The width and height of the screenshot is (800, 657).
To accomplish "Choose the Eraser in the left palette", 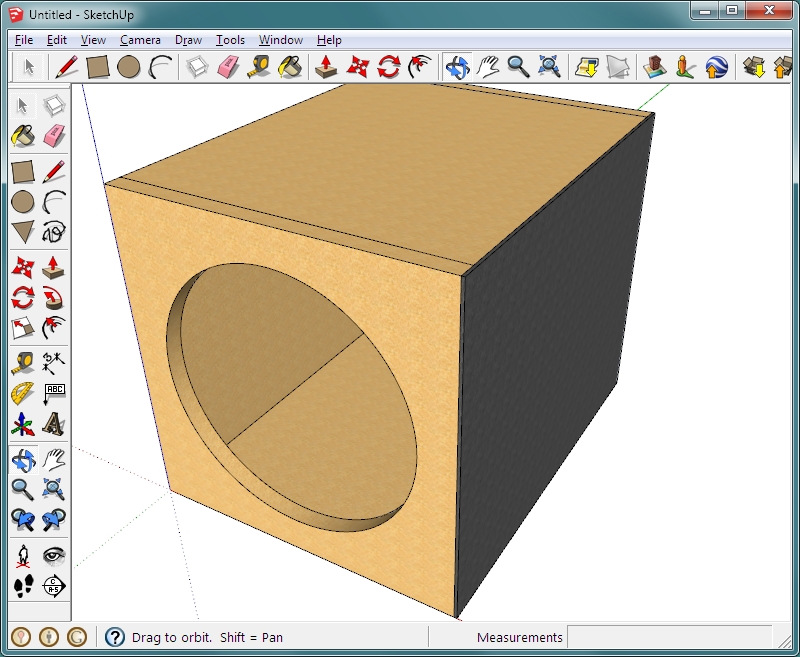I will pos(54,136).
